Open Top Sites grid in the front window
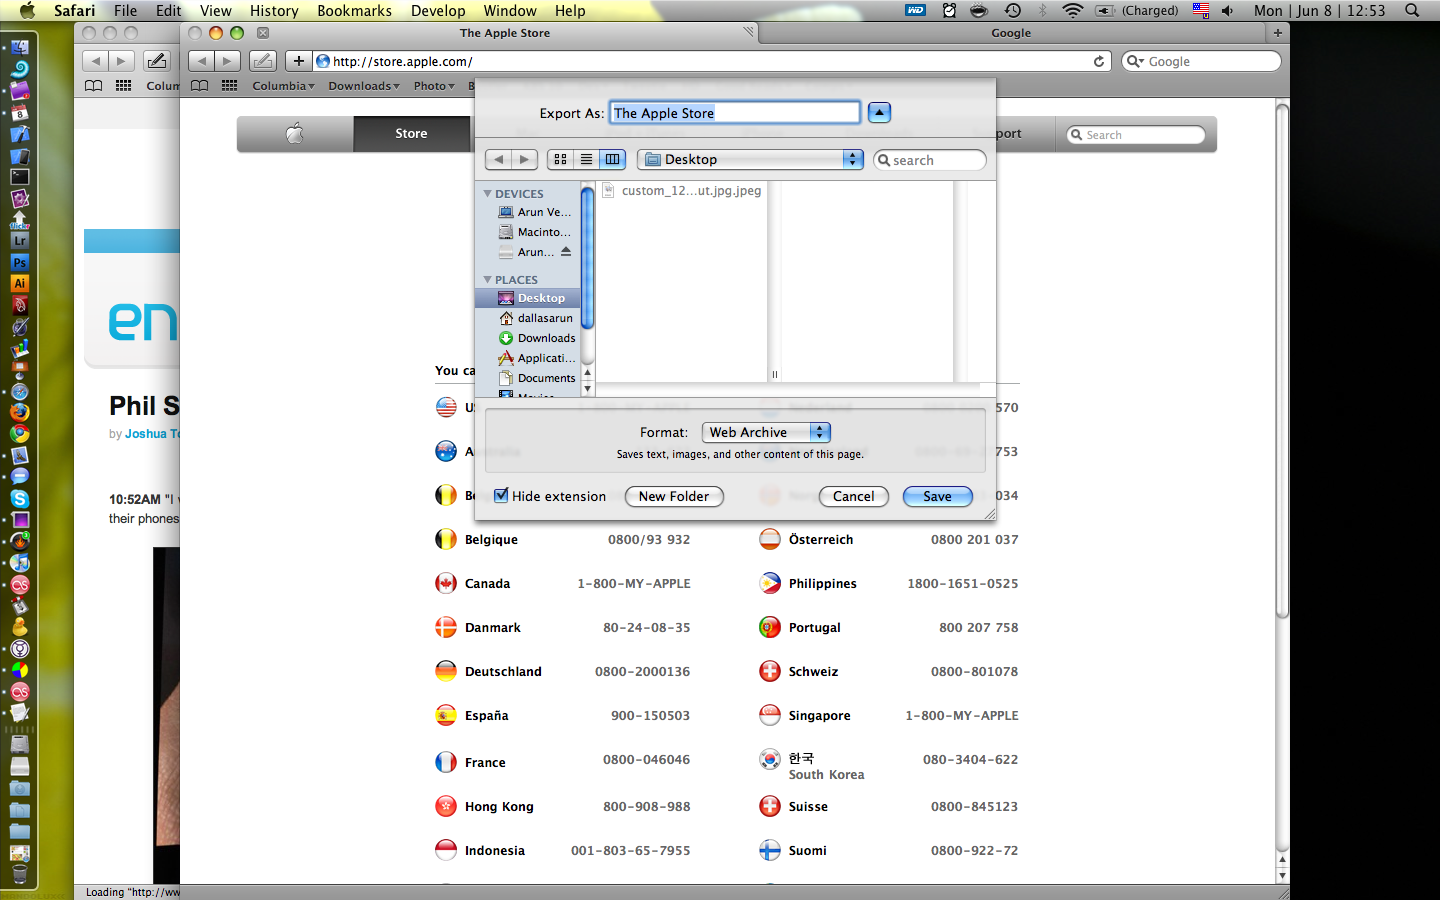Screen dimensions: 1440x900 click(x=229, y=86)
